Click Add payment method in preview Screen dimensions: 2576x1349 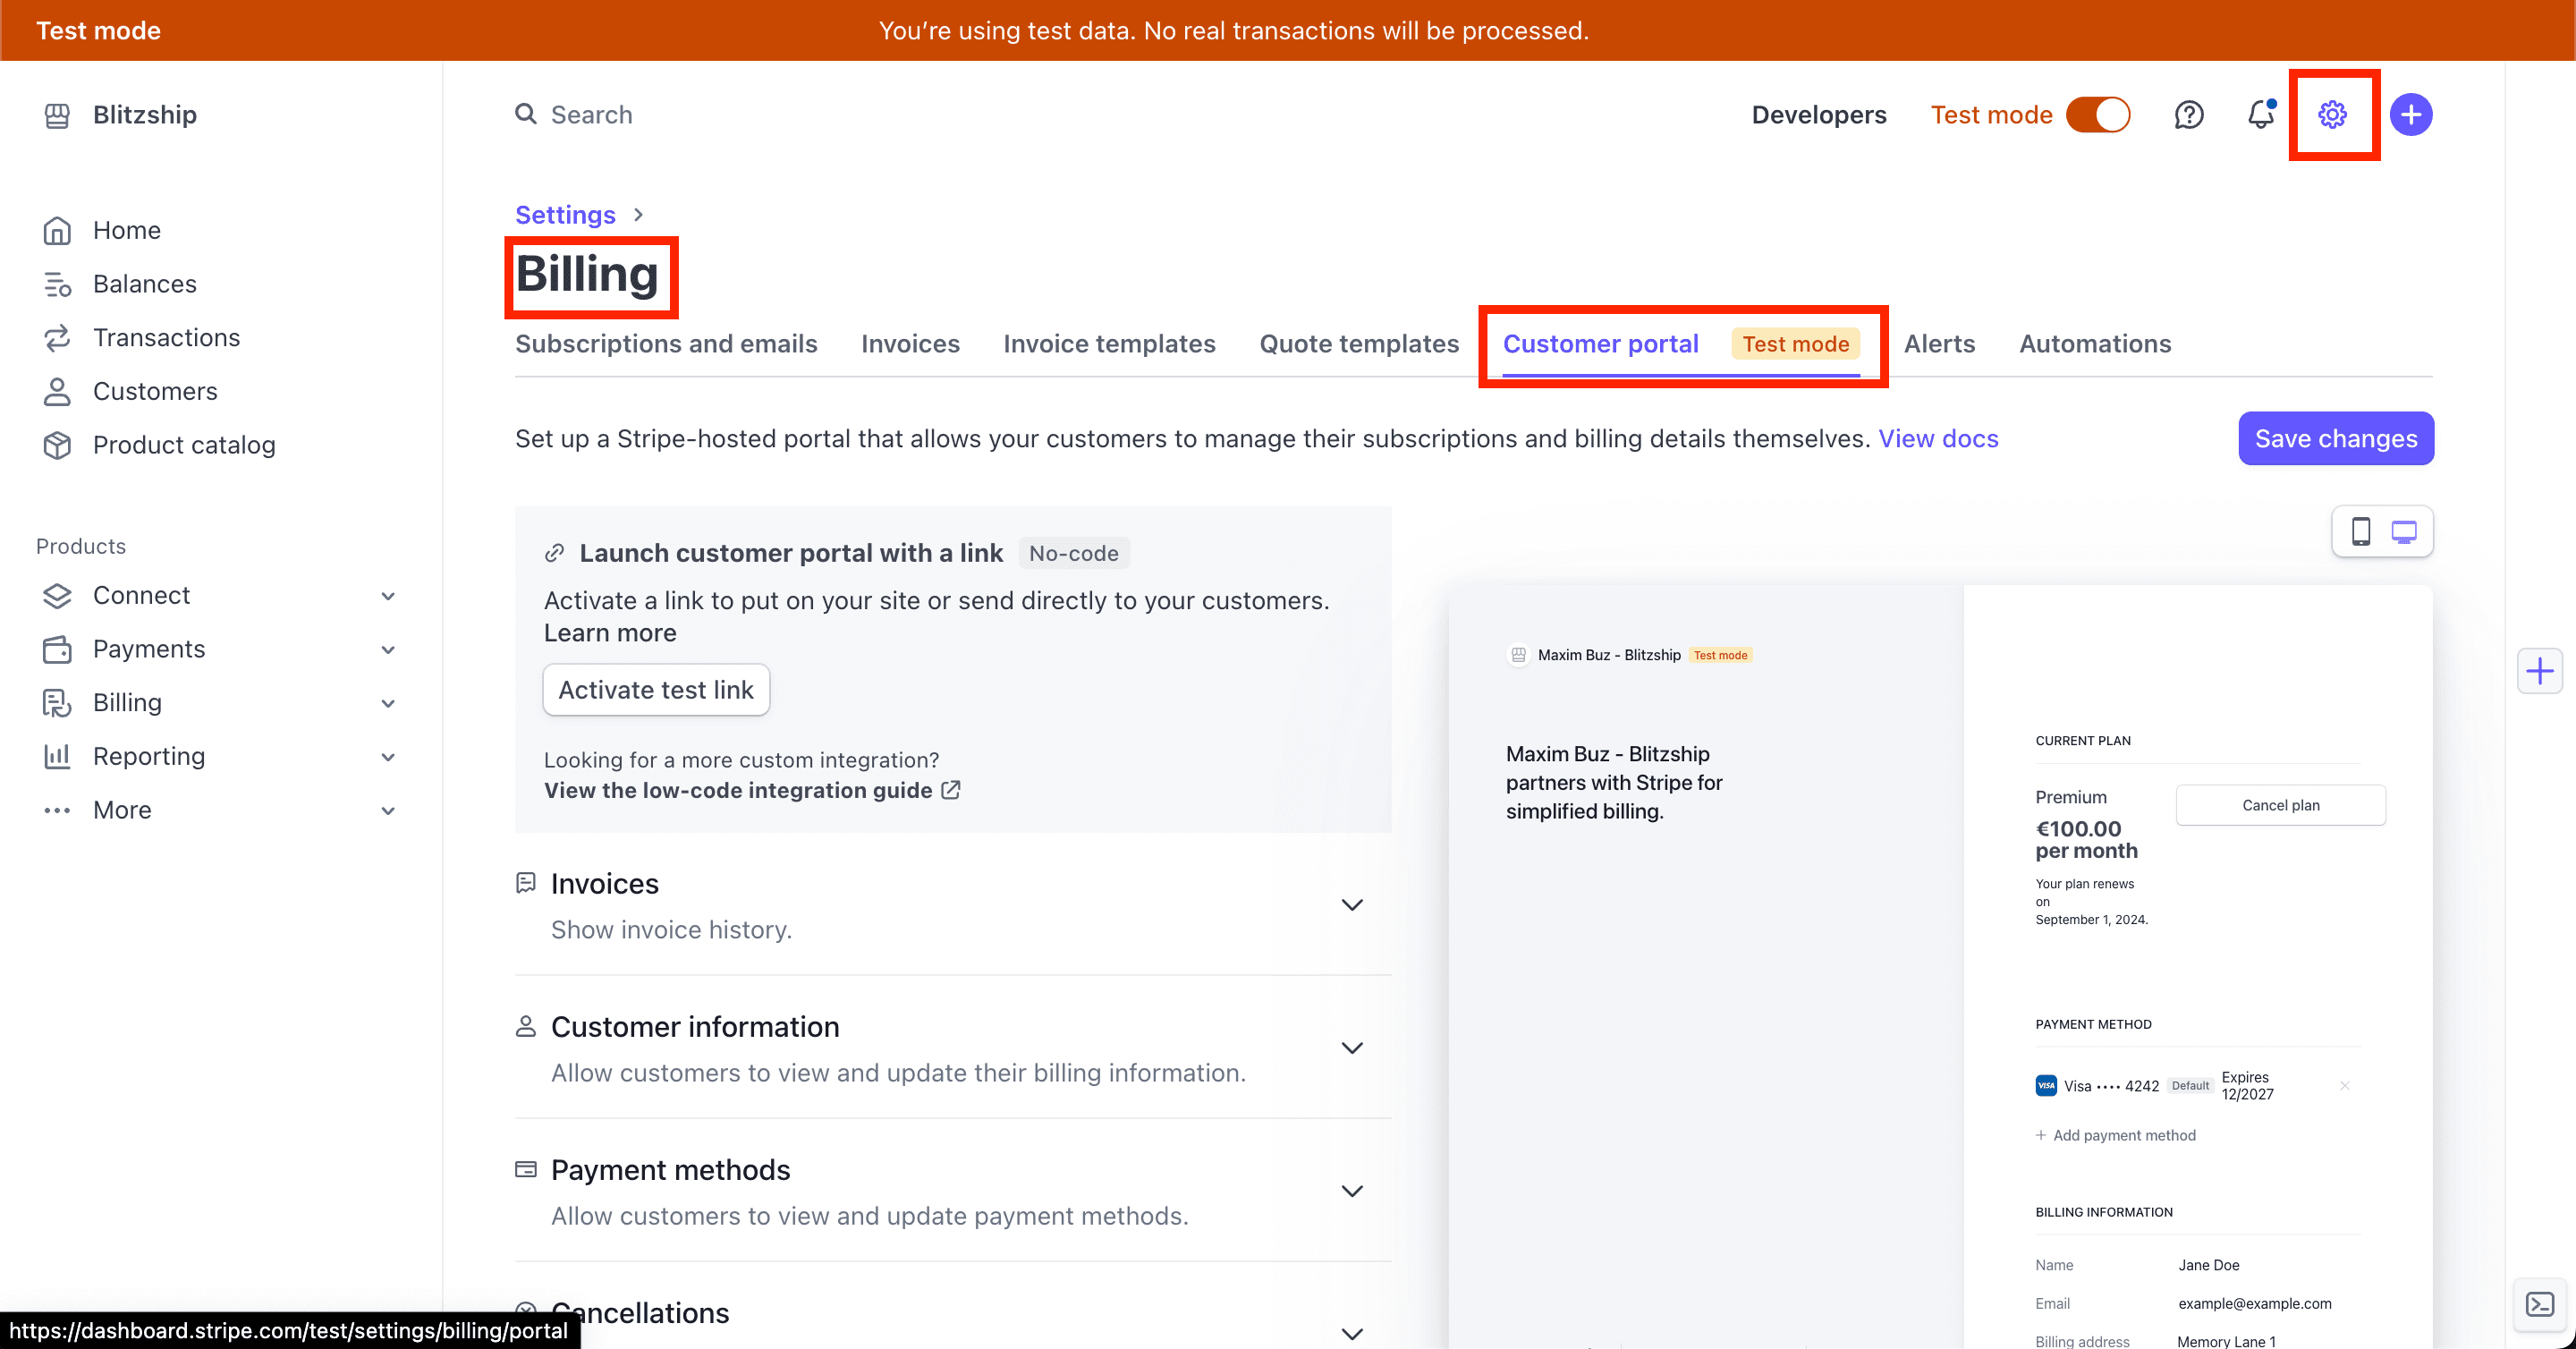coord(2116,1135)
